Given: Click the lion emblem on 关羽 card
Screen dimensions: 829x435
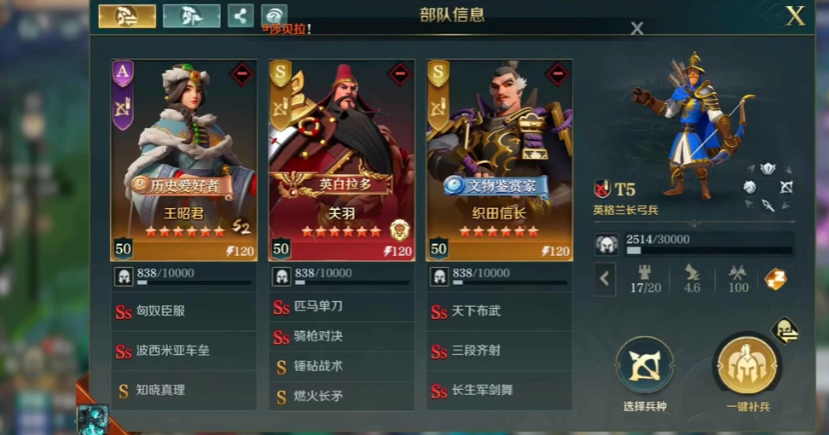Looking at the screenshot, I should tap(399, 230).
